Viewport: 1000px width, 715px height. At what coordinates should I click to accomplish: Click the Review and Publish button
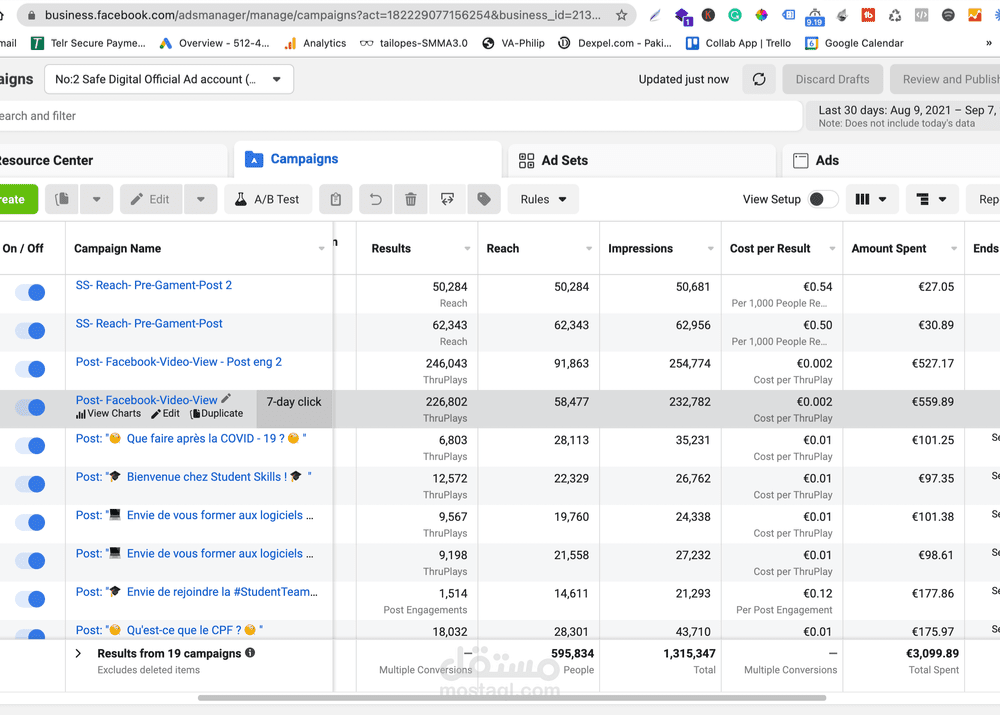[945, 79]
